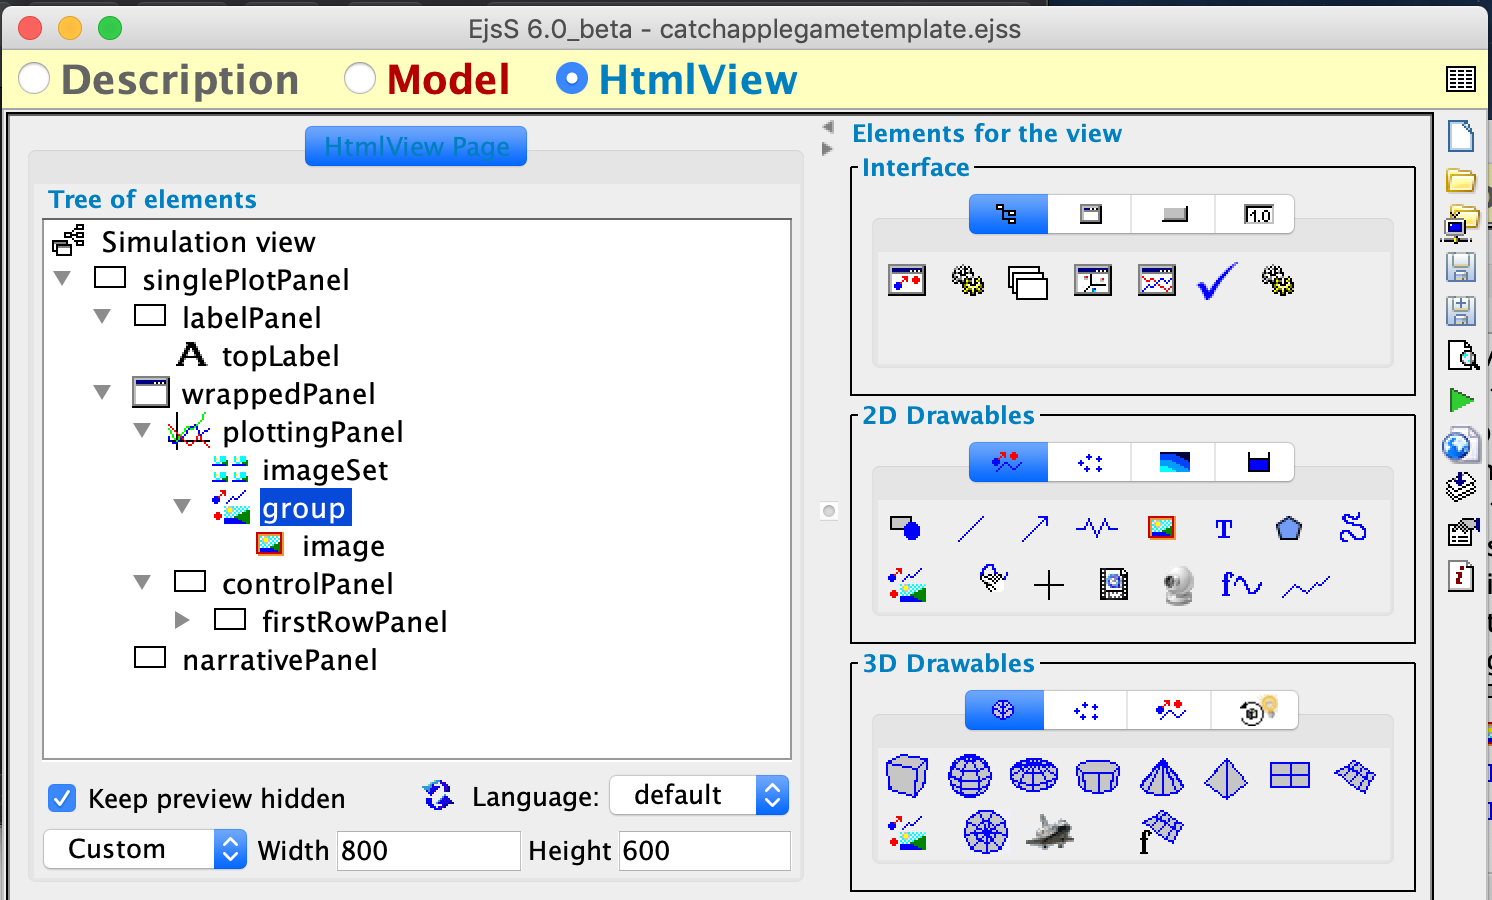Viewport: 1492px width, 900px height.
Task: Select narrativePanel in the element tree
Action: (x=280, y=660)
